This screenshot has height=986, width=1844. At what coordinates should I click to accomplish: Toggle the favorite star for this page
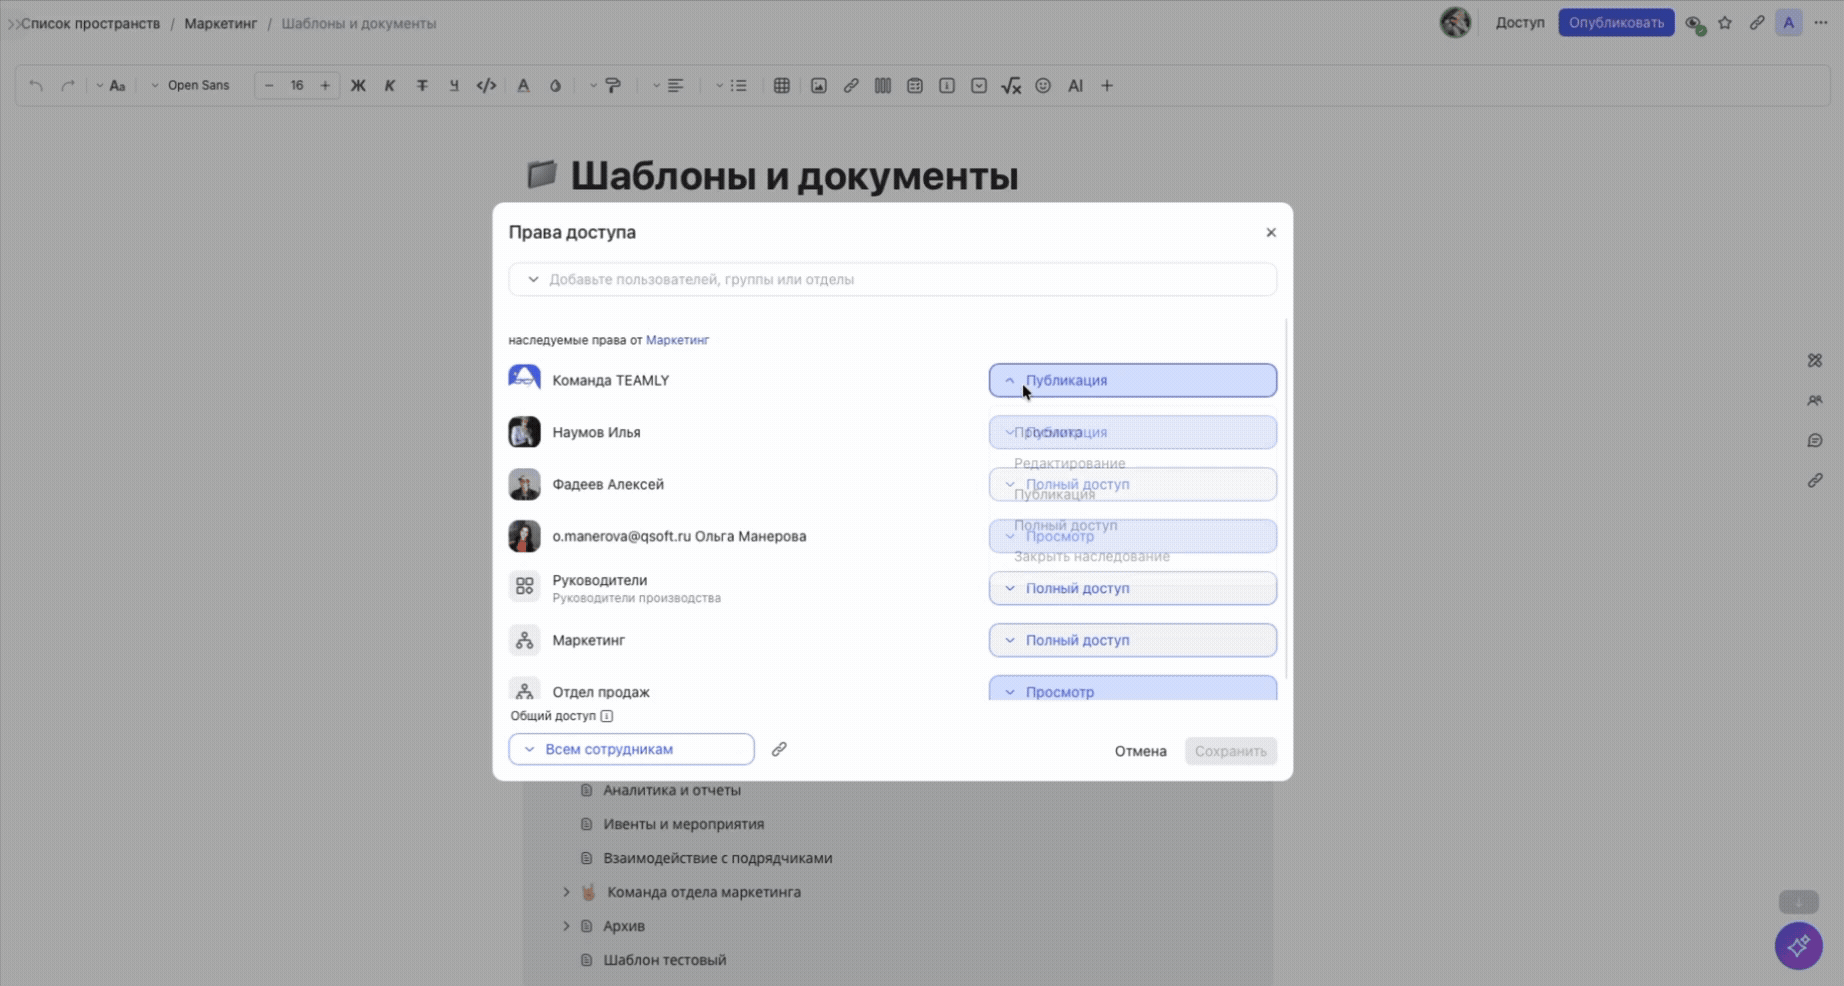coord(1725,23)
